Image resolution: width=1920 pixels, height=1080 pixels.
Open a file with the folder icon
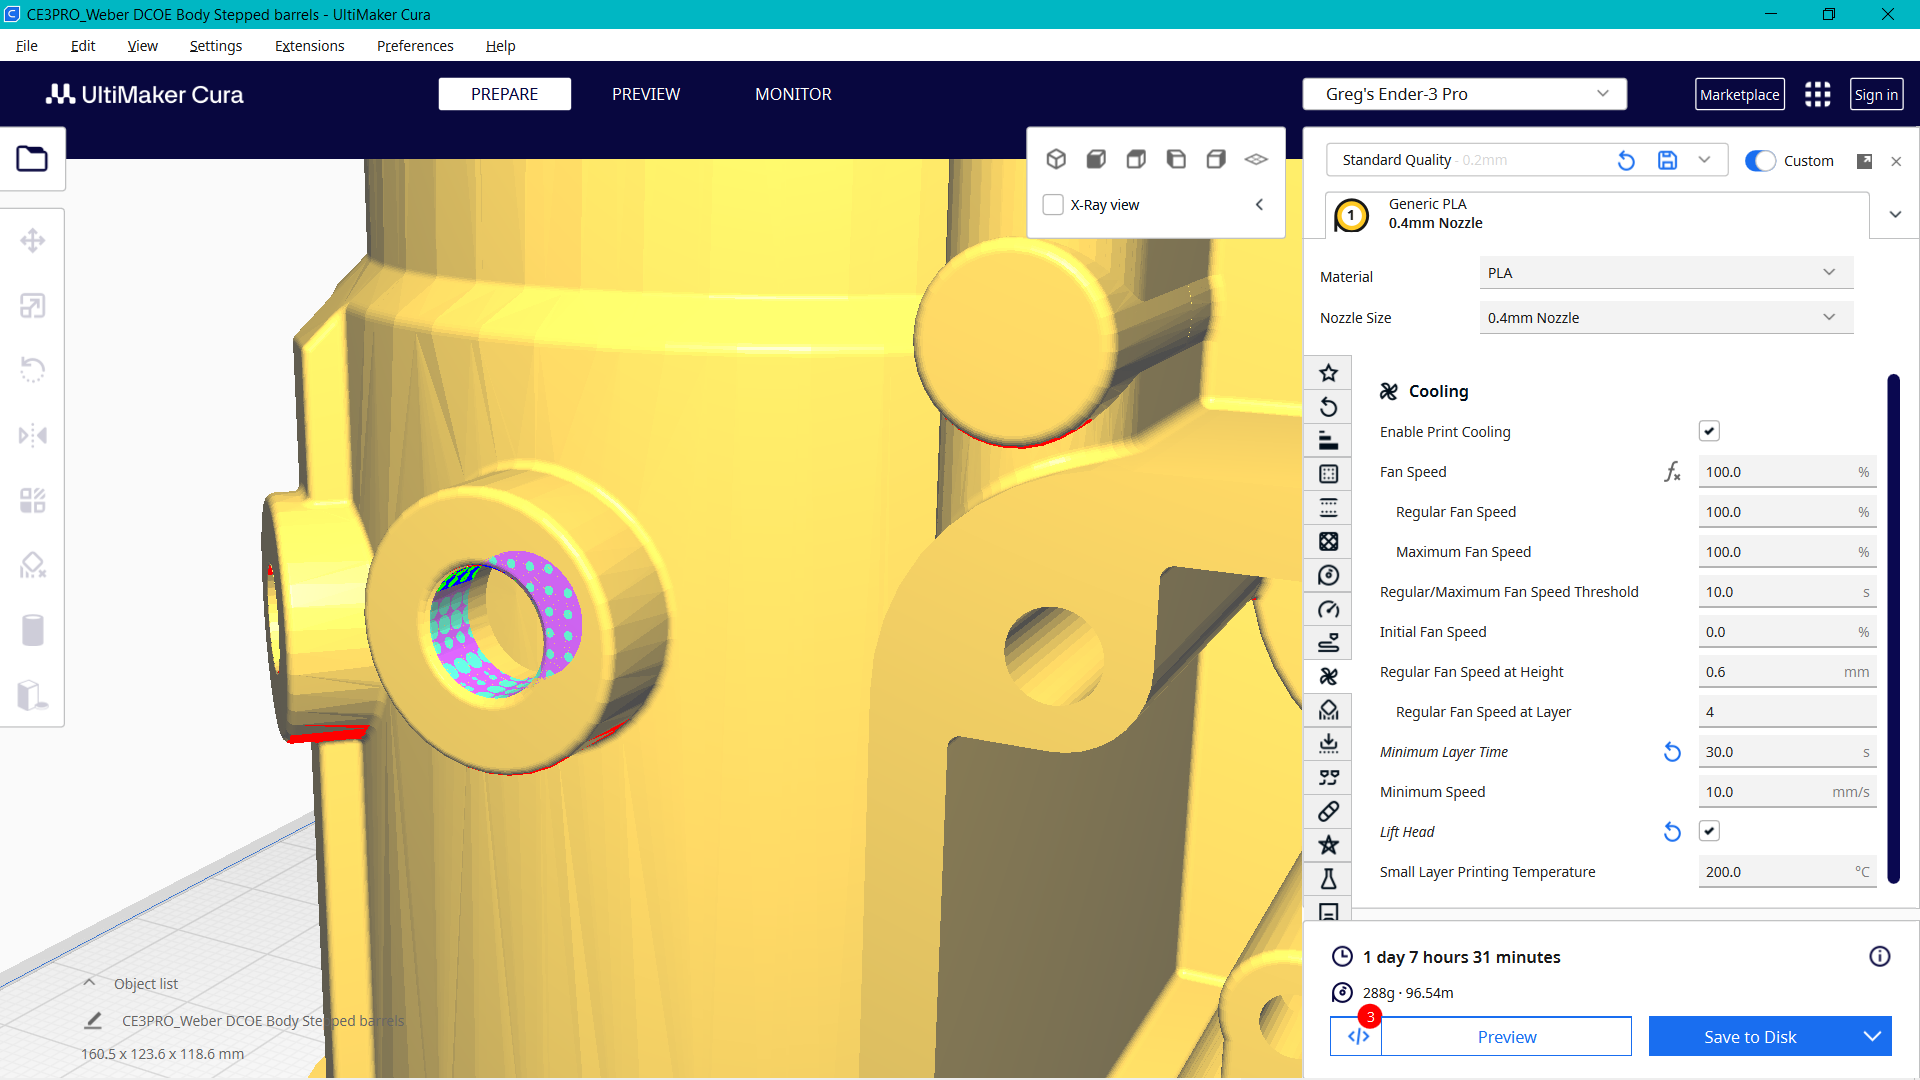33,158
